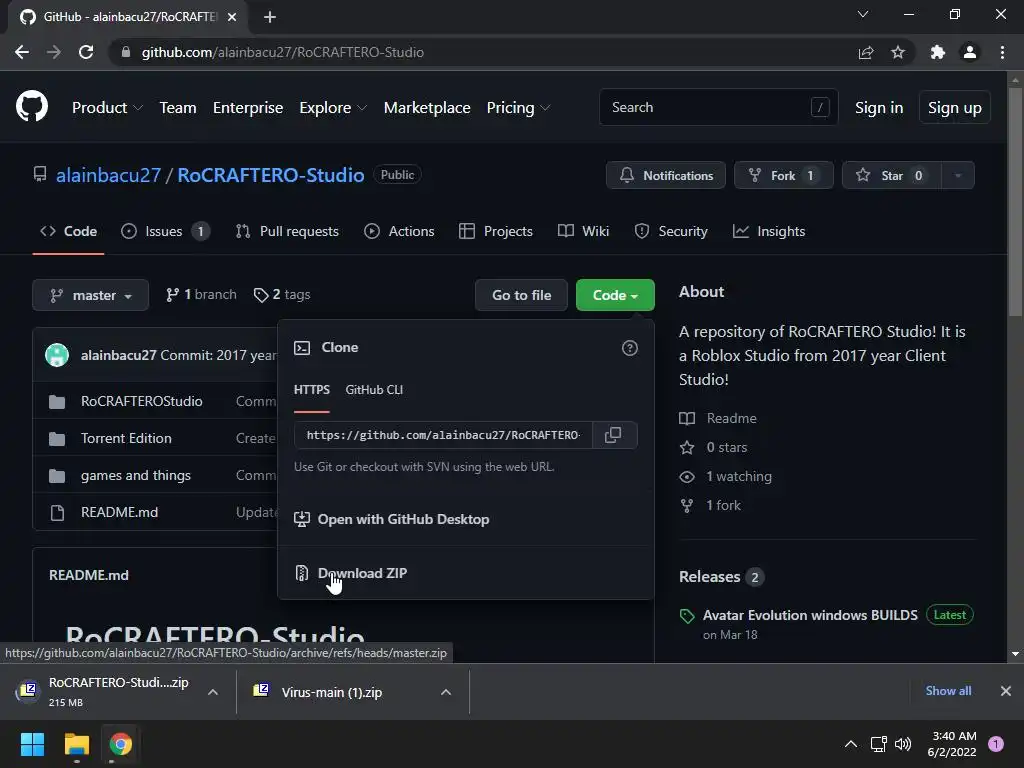The height and width of the screenshot is (768, 1024).
Task: Click the tab search chevron in title bar
Action: click(863, 14)
